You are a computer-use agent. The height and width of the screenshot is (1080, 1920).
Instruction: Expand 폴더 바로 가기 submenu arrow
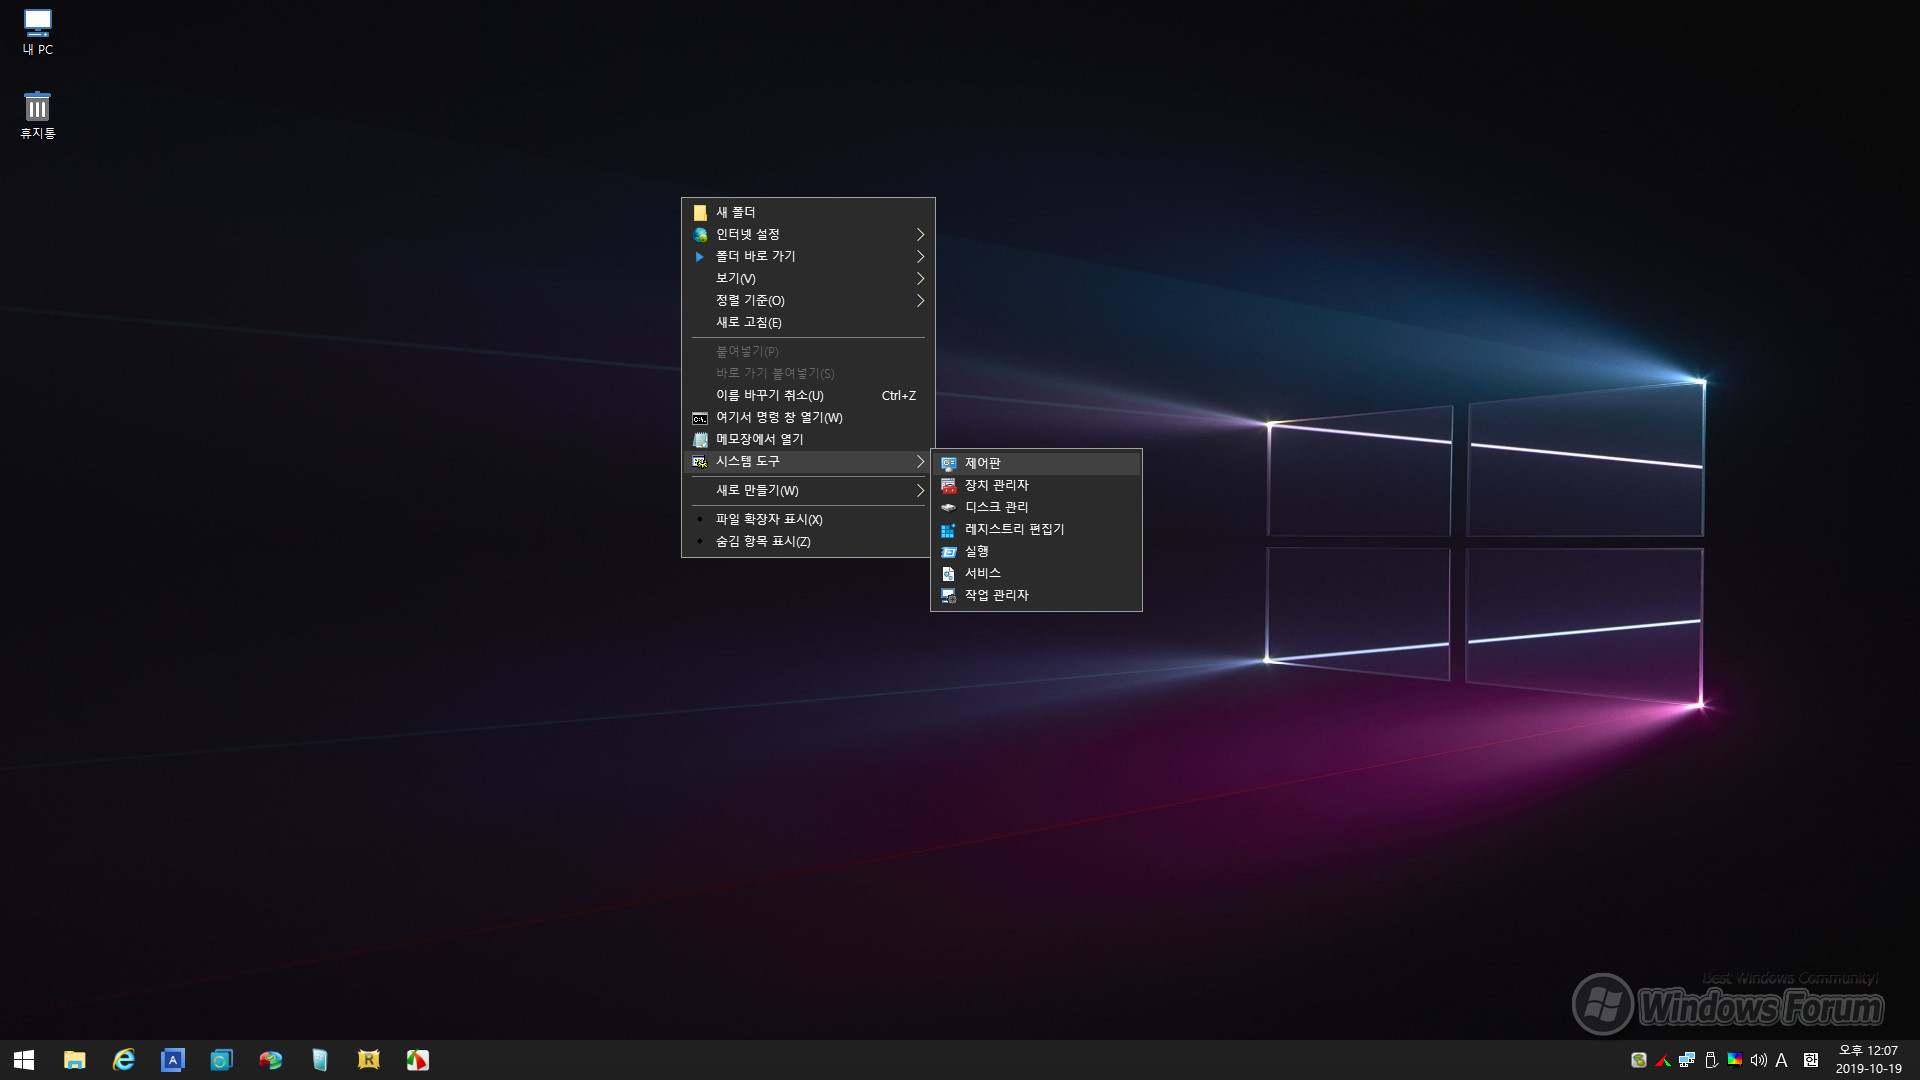click(x=920, y=256)
